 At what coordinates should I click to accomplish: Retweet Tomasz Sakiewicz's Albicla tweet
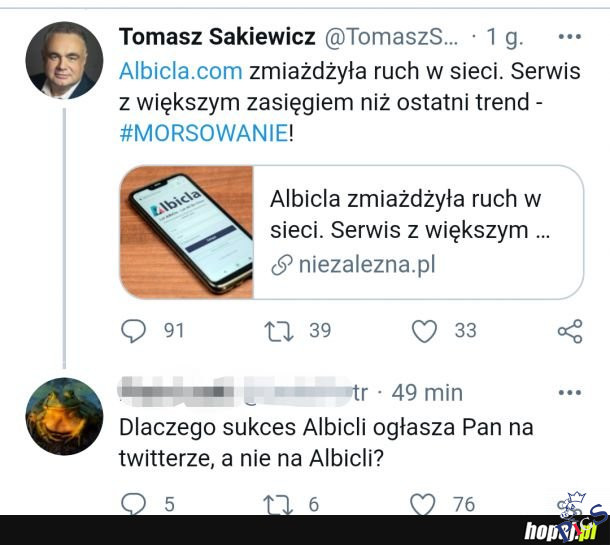point(279,331)
